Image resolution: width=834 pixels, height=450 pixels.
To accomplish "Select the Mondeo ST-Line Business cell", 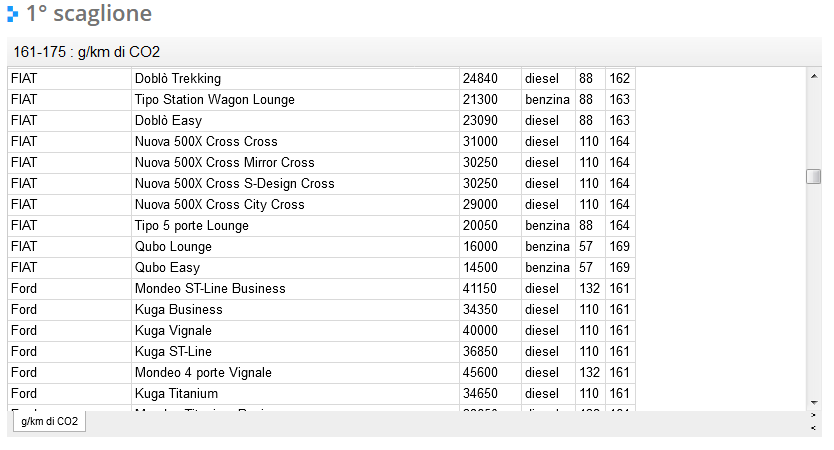I will point(295,289).
